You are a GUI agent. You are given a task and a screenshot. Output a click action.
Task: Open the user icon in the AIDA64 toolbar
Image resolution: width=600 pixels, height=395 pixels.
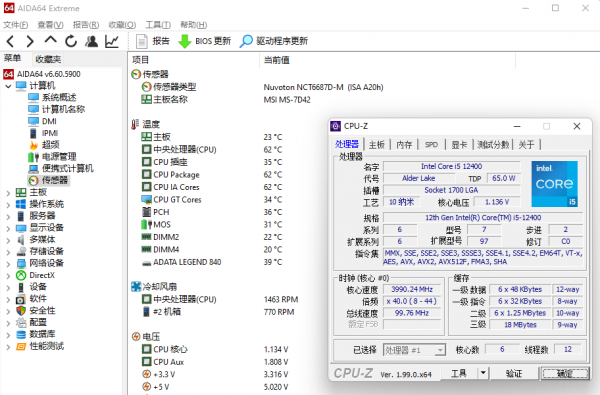click(x=91, y=41)
